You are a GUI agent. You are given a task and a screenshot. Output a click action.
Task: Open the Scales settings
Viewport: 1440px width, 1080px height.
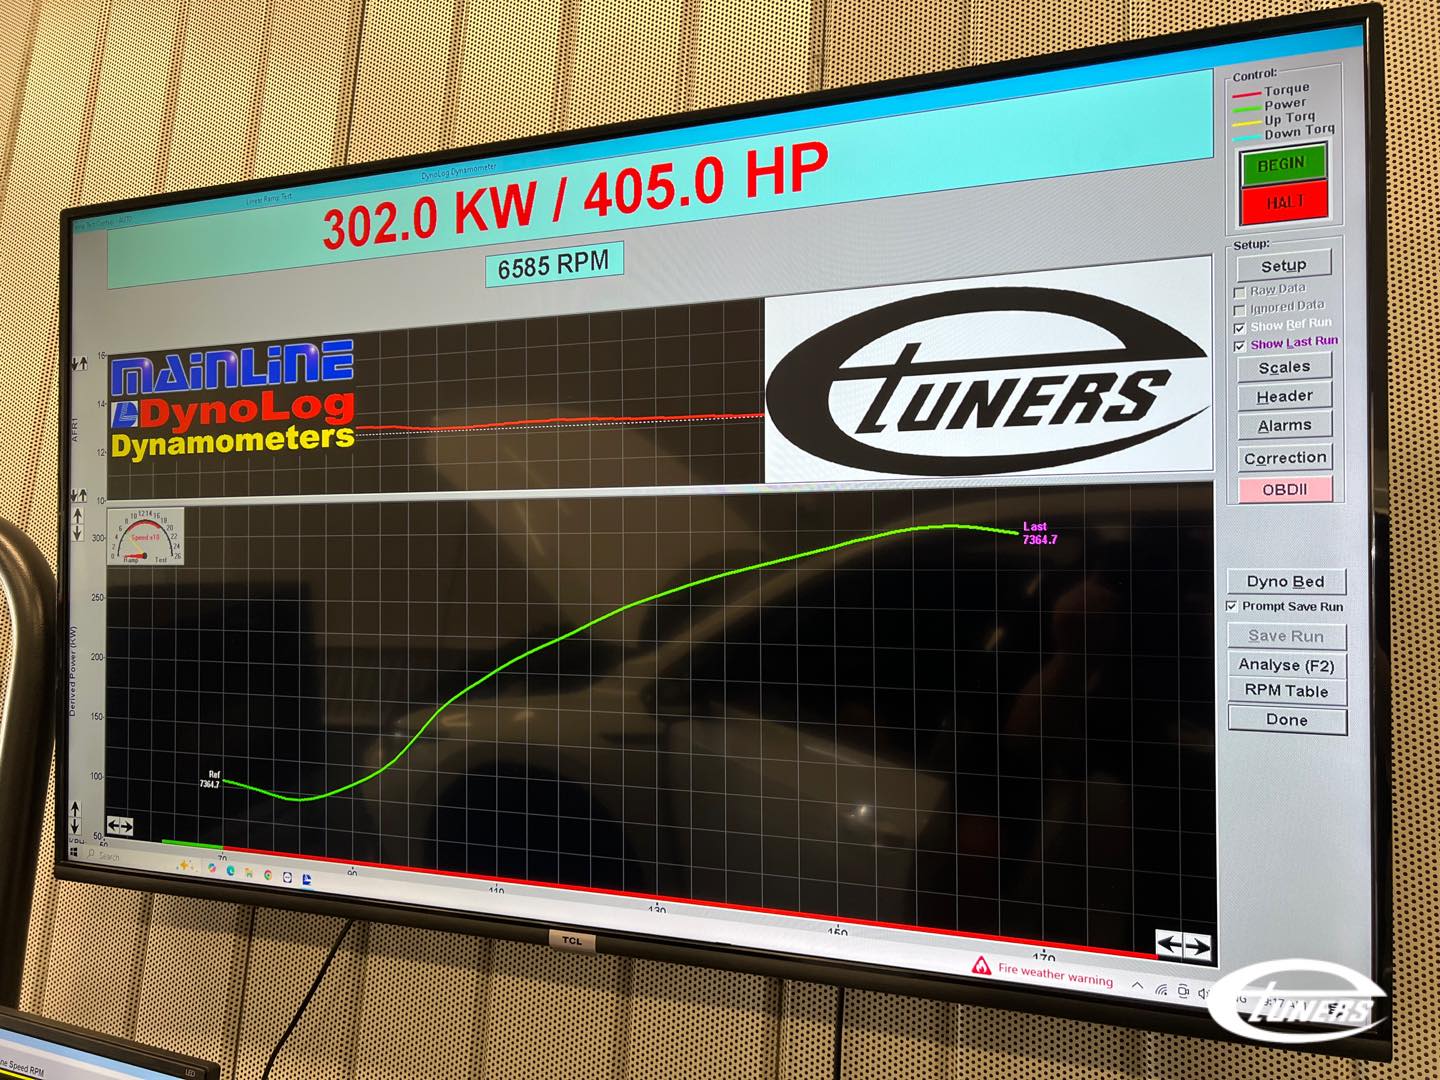(x=1284, y=367)
